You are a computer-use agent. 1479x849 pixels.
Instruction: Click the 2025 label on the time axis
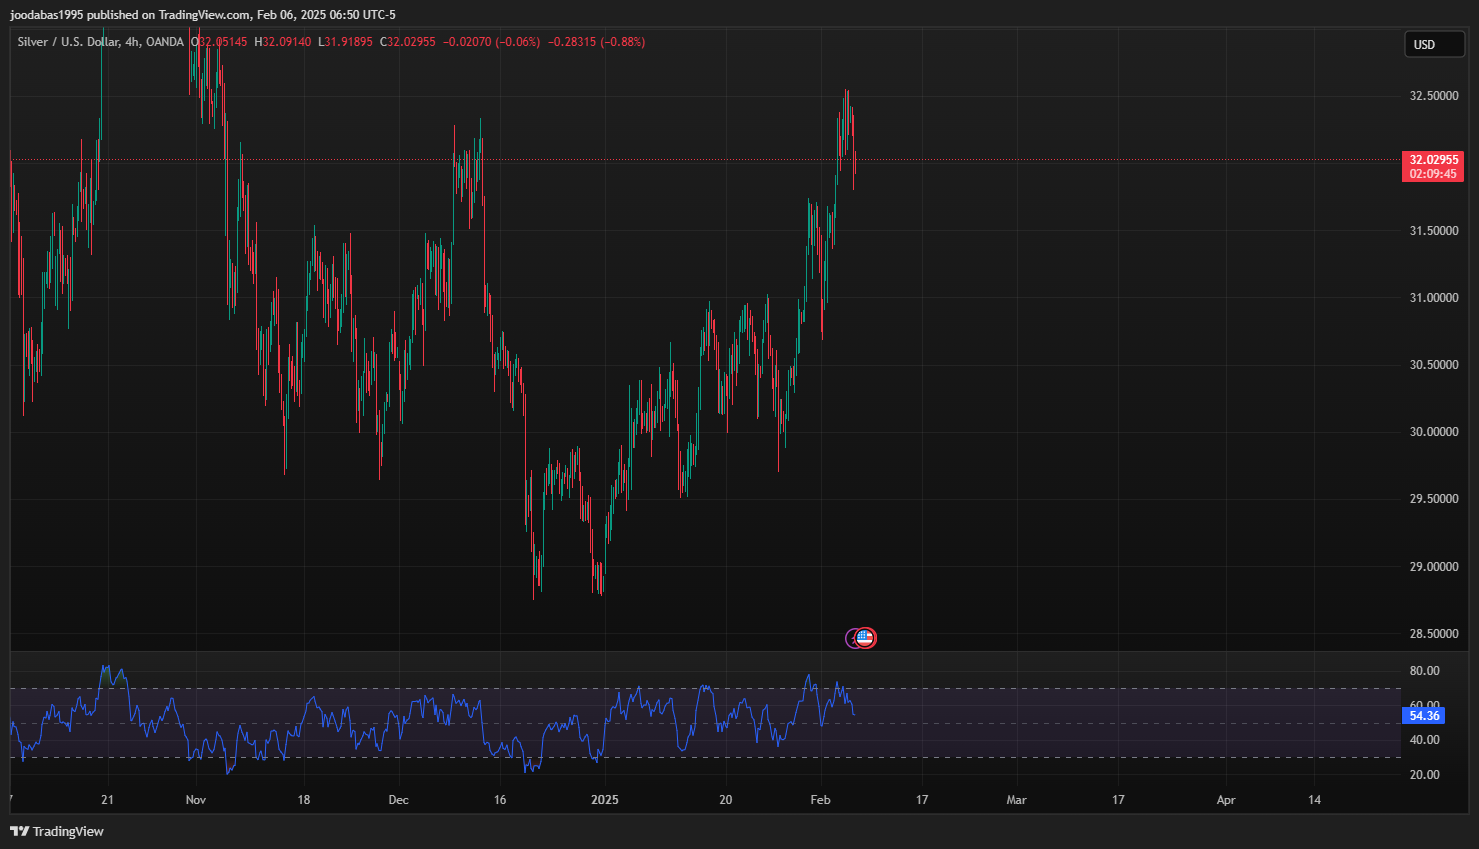(605, 800)
